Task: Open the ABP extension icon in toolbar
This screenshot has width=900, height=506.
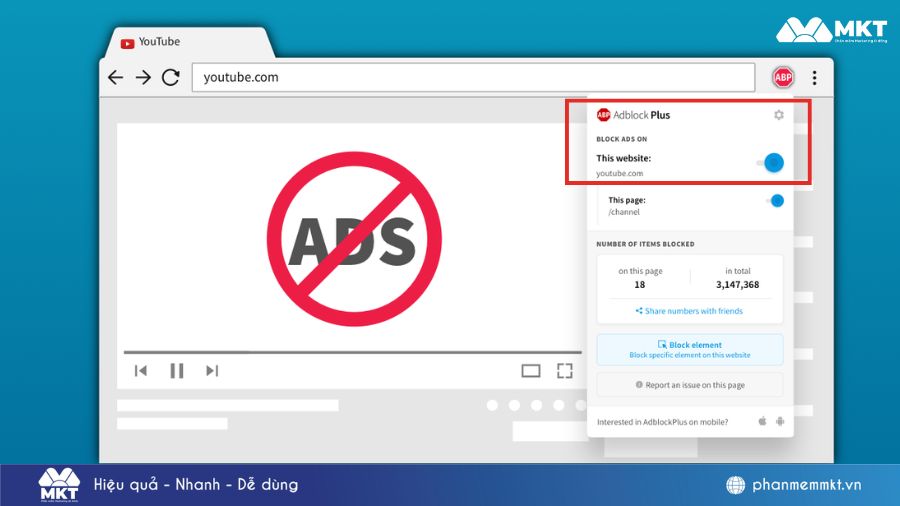Action: click(x=783, y=77)
